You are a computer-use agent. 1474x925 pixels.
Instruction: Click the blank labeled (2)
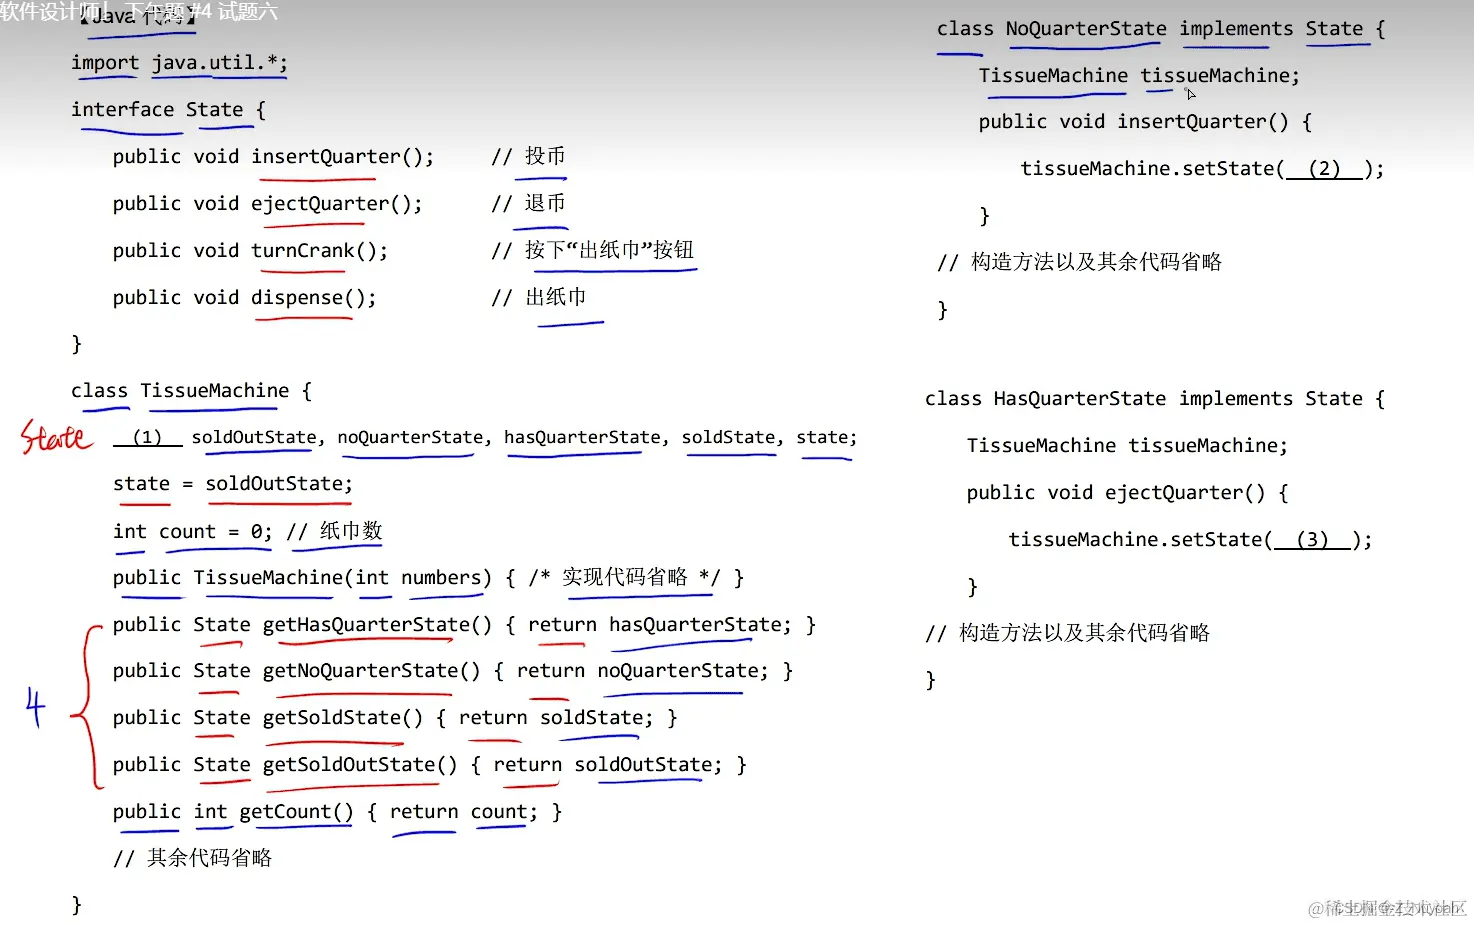[x=1324, y=169]
